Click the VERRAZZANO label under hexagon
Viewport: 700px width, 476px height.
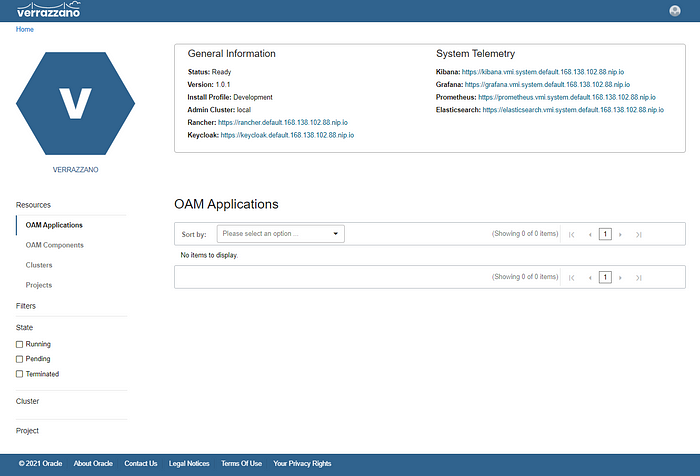tap(75, 170)
